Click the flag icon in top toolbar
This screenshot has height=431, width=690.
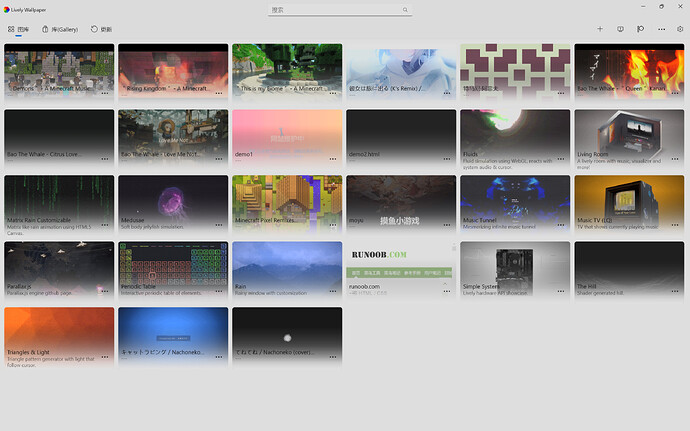pos(641,29)
